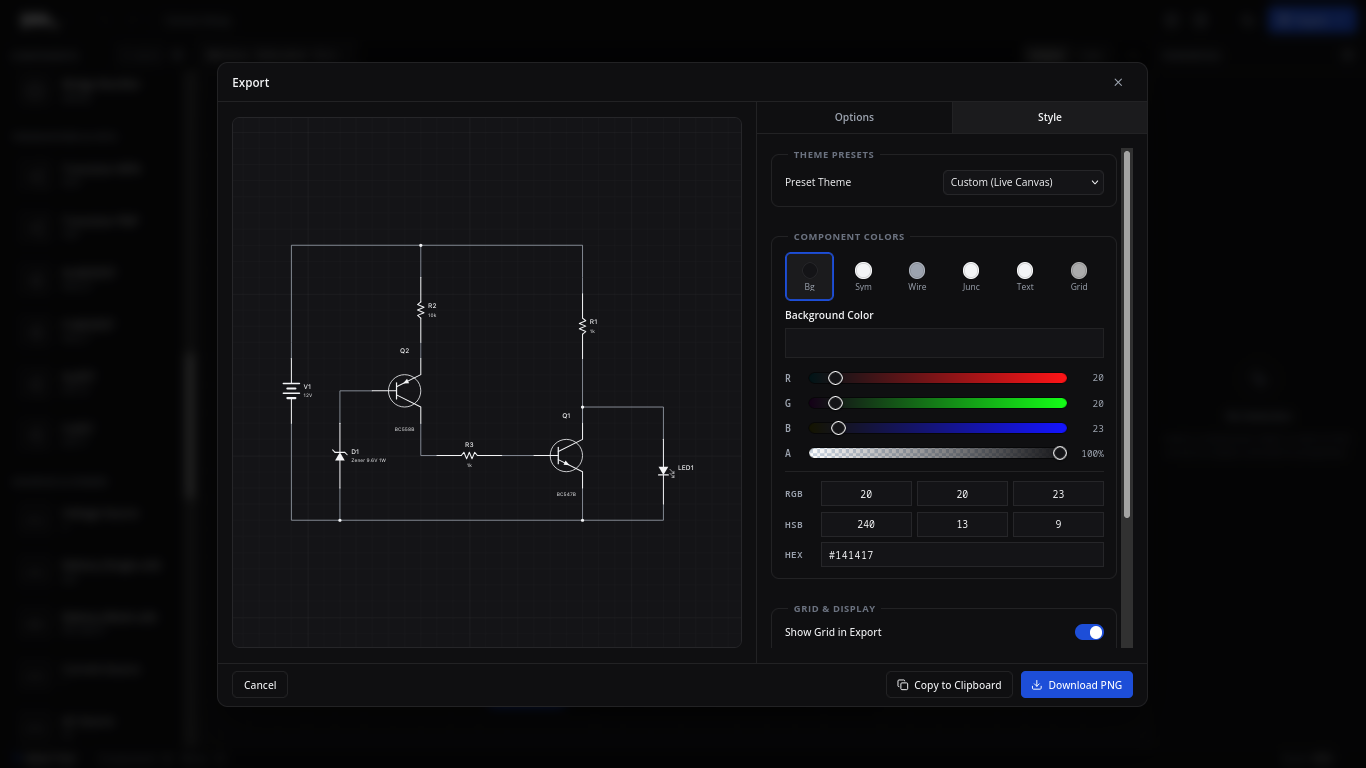The width and height of the screenshot is (1366, 768).
Task: Close the Export dialog
Action: pyautogui.click(x=1118, y=82)
